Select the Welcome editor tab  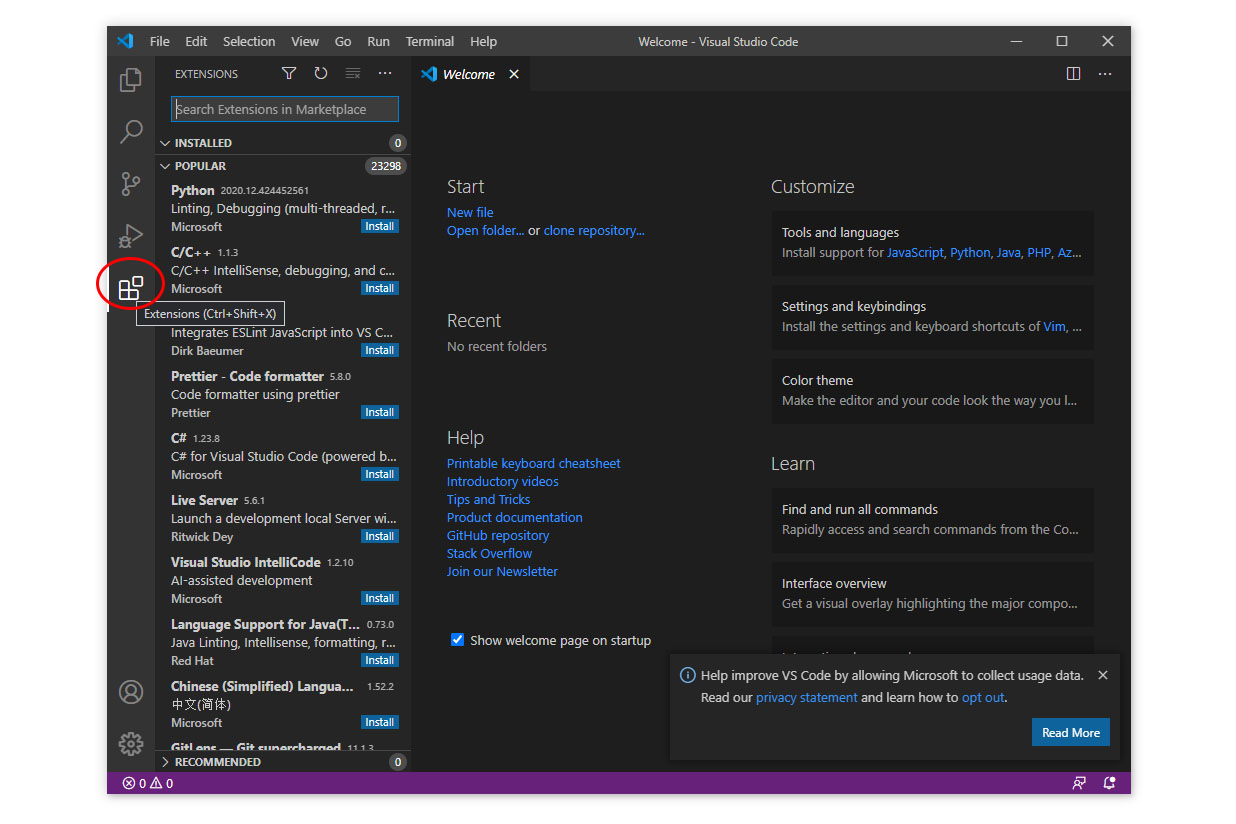[x=470, y=74]
